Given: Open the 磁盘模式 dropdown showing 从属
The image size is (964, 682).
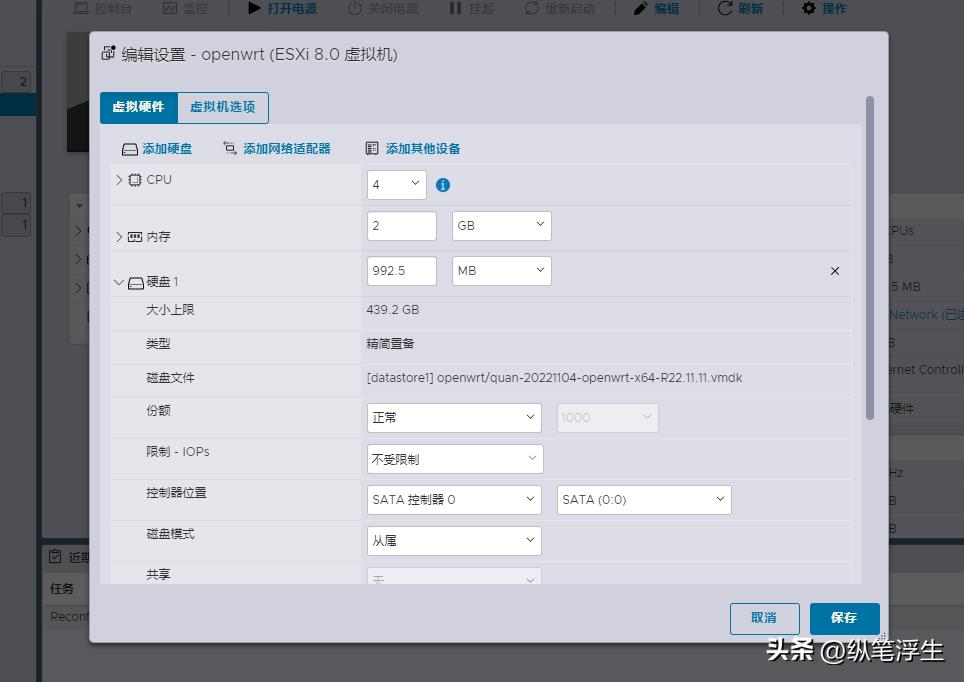Looking at the screenshot, I should 454,540.
